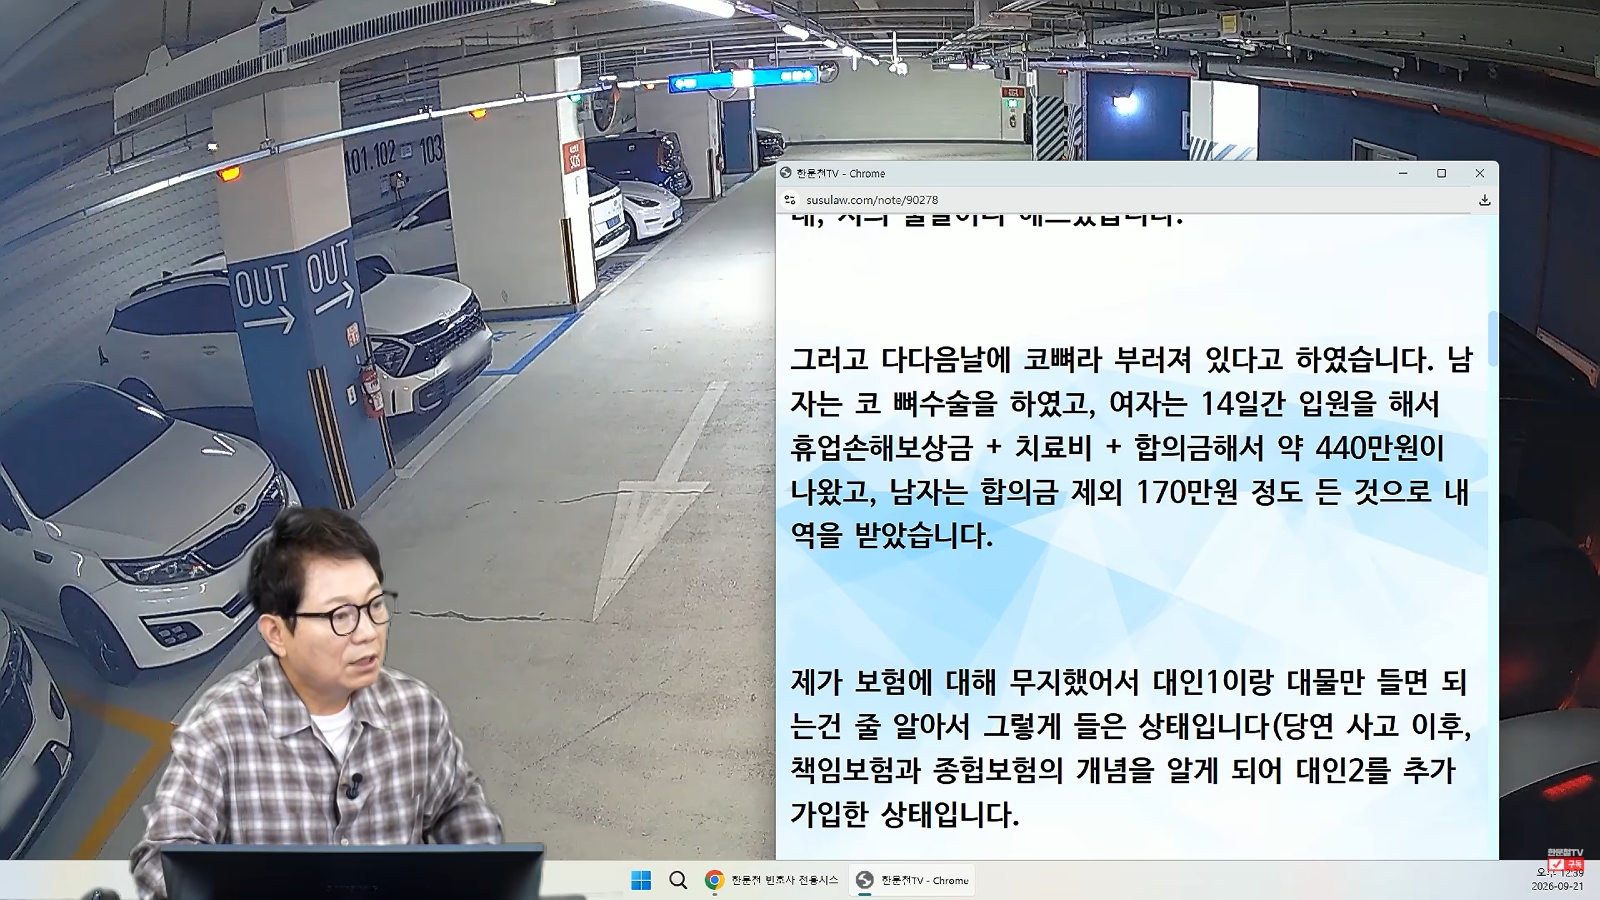Click the susulaw.com/note/90278 address field
This screenshot has width=1600, height=900.
[x=872, y=200]
